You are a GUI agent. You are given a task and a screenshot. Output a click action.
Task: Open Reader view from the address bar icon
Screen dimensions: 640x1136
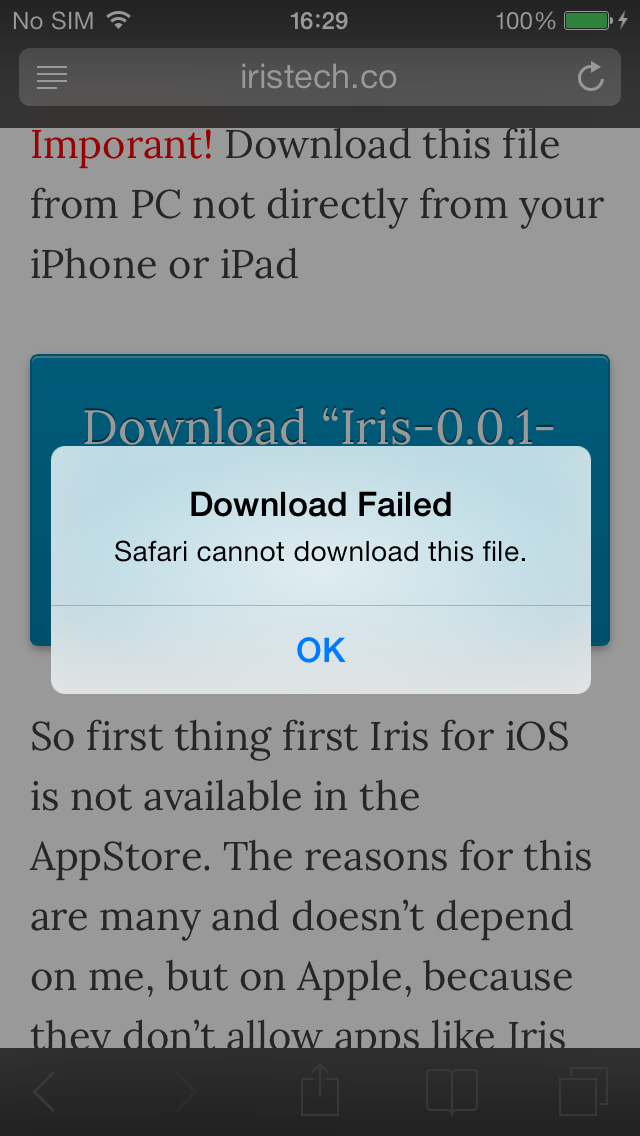click(52, 78)
